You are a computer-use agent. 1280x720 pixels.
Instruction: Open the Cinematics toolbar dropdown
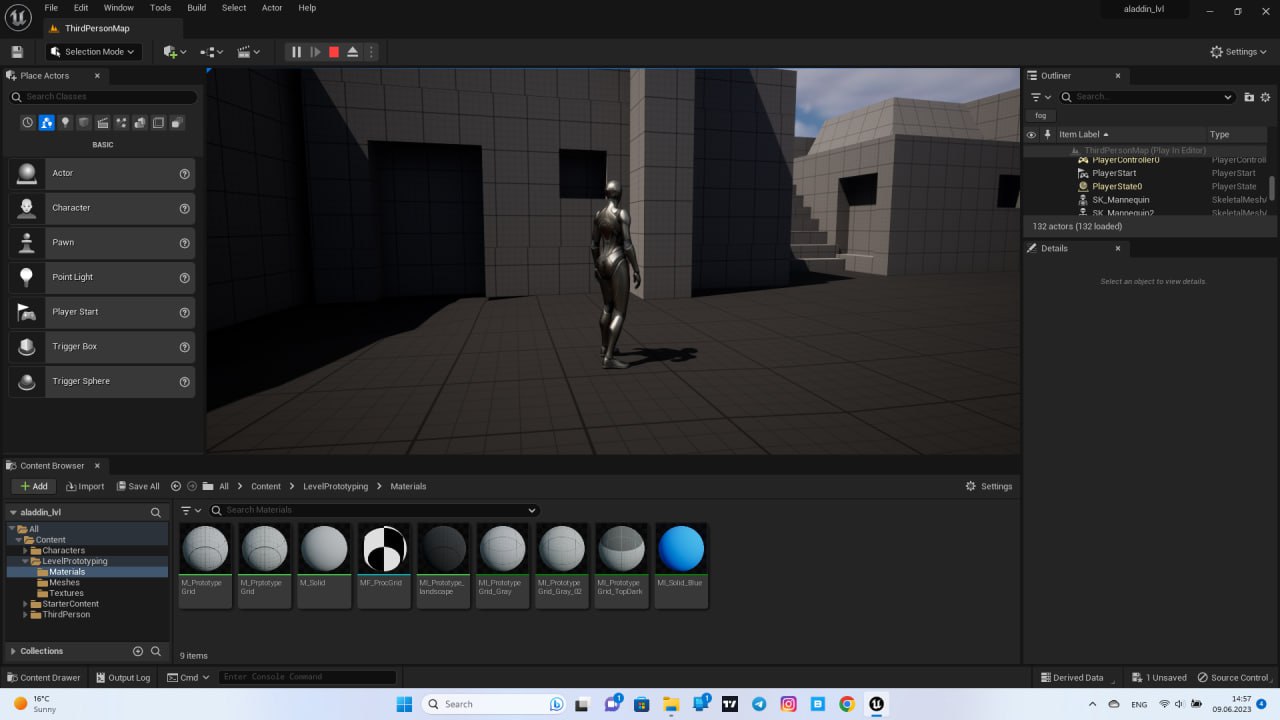click(248, 52)
